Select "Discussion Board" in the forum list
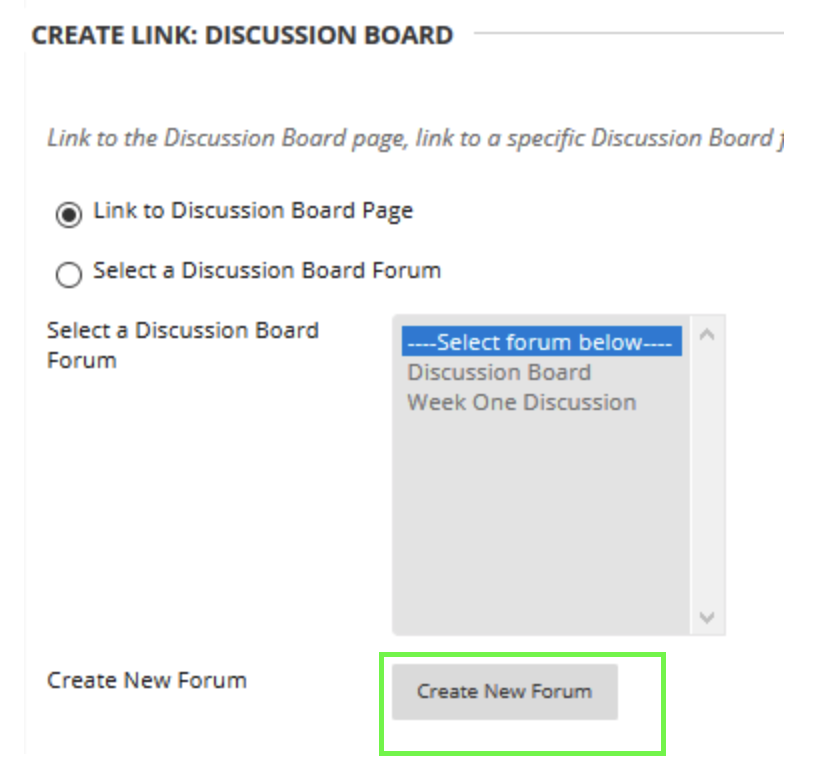The image size is (828, 766). pos(499,373)
